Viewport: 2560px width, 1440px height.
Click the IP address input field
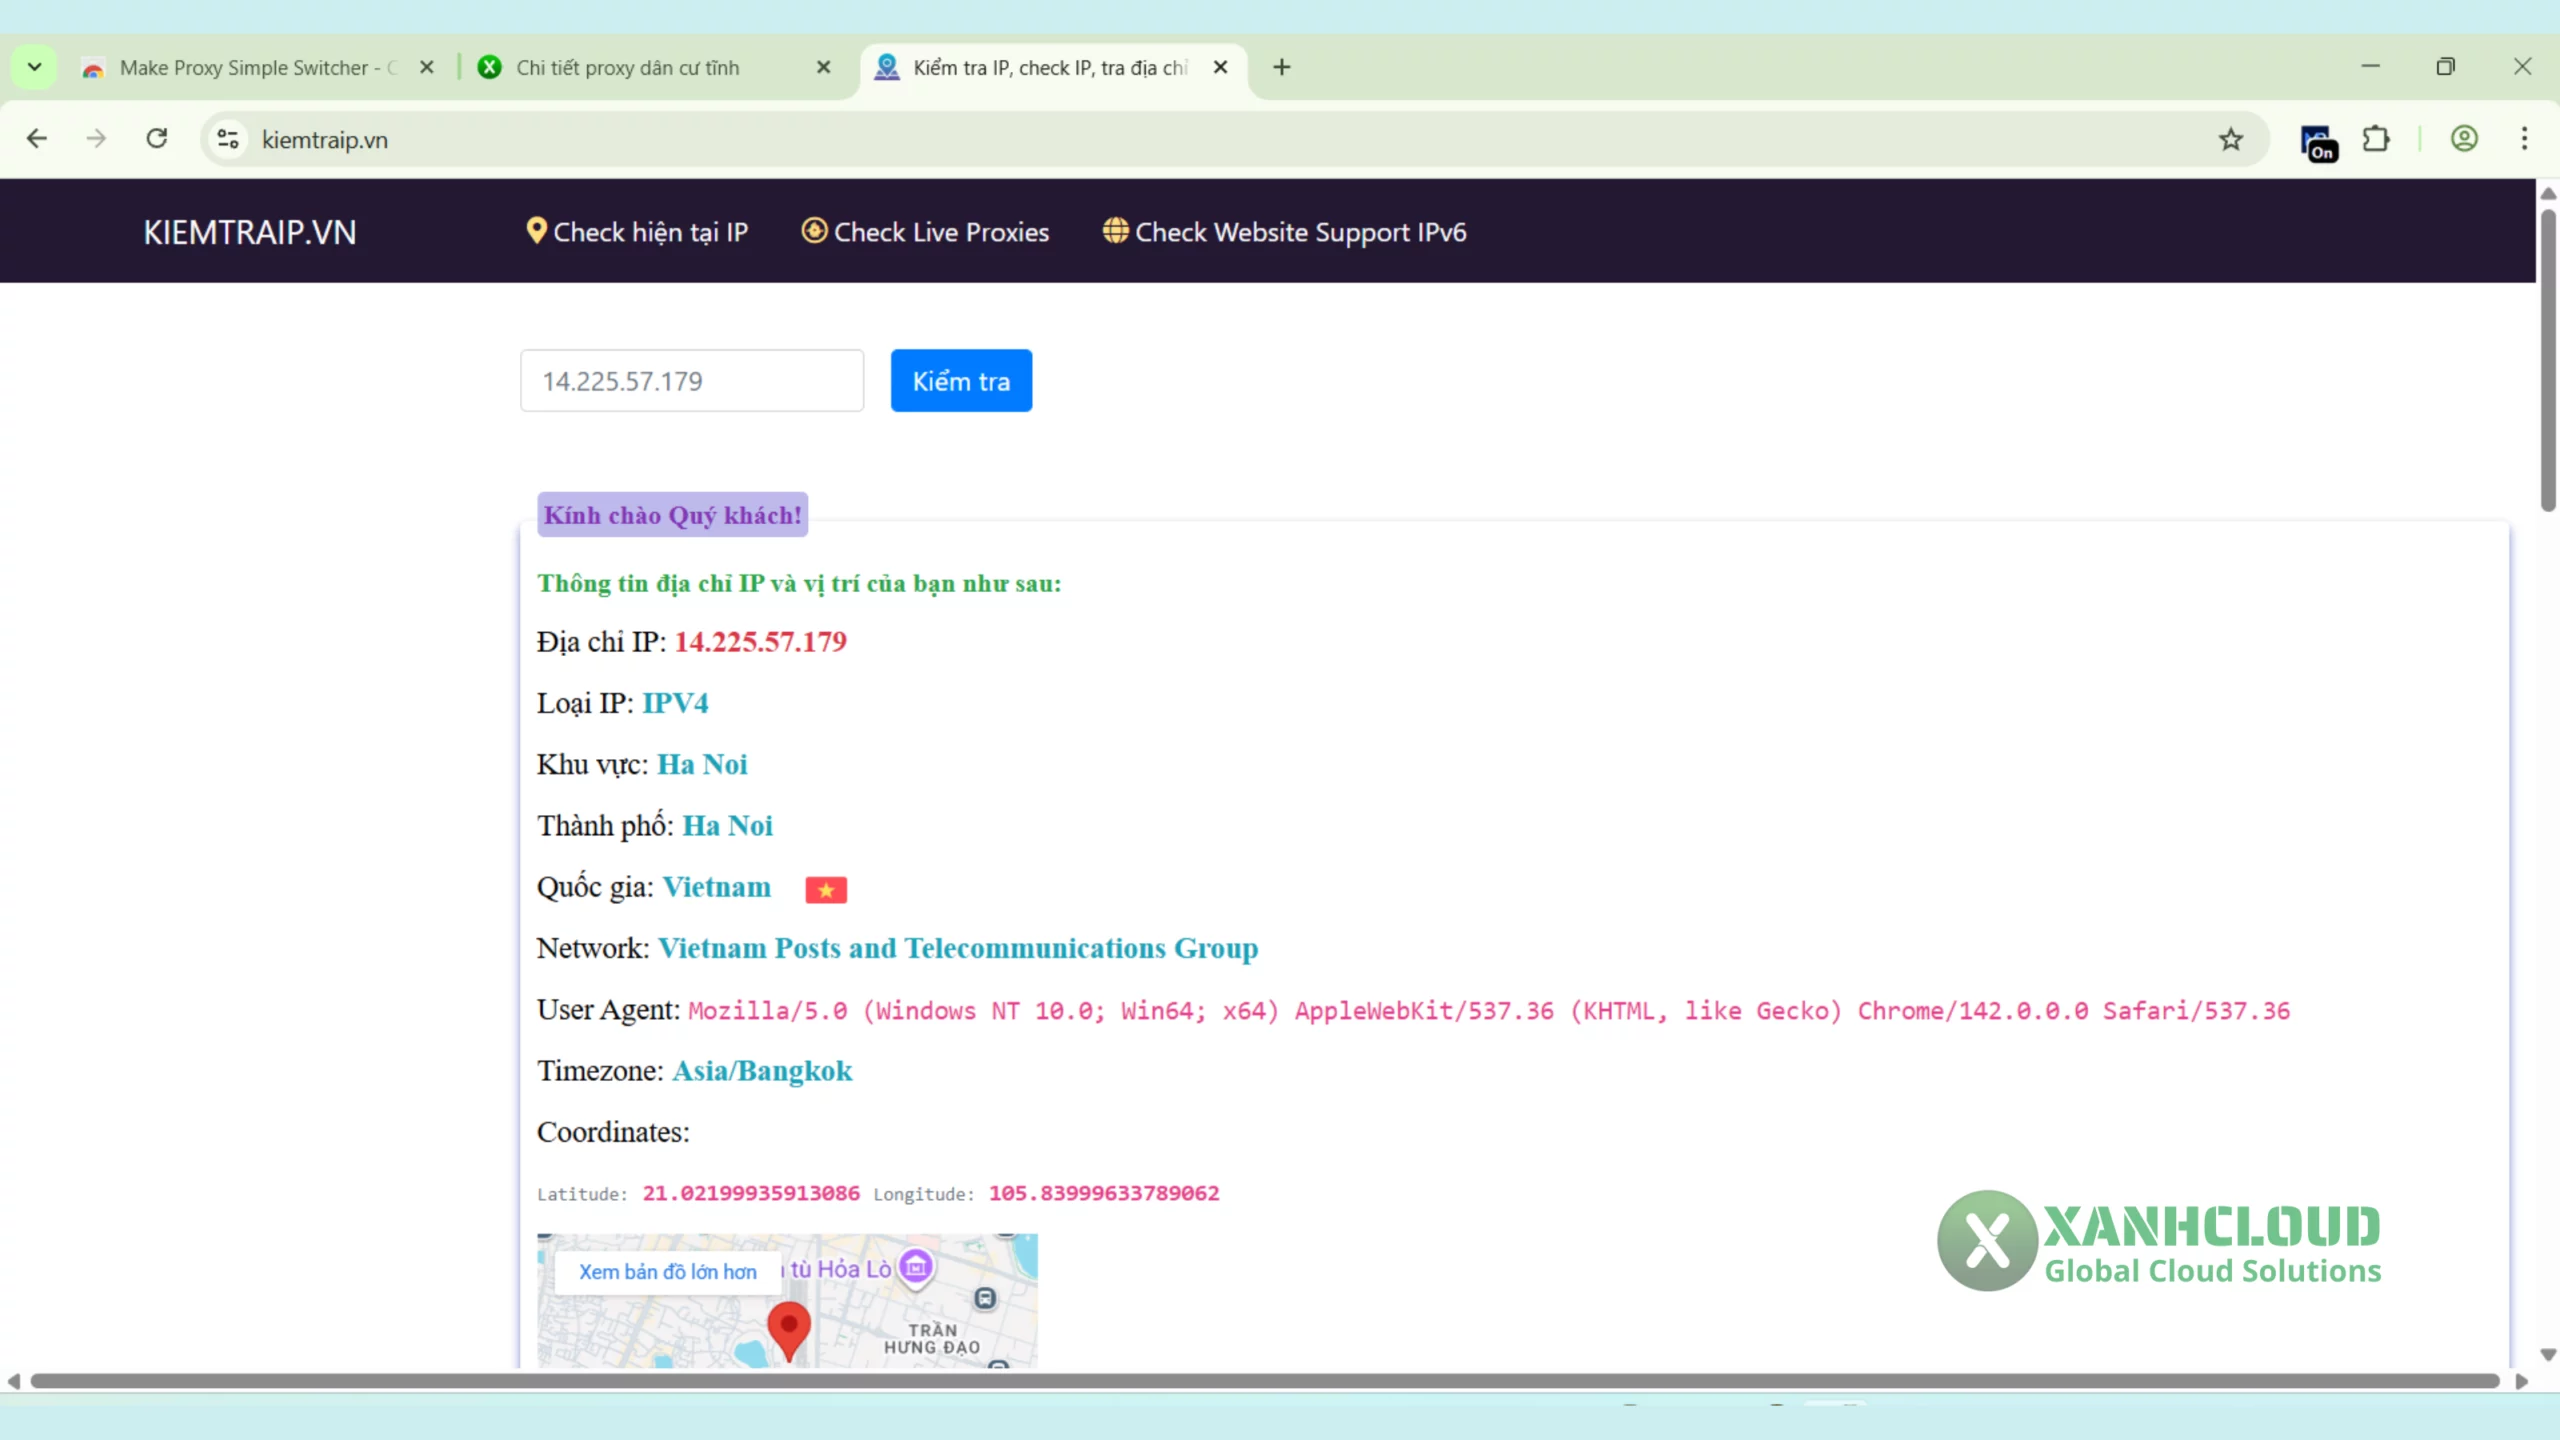click(691, 381)
